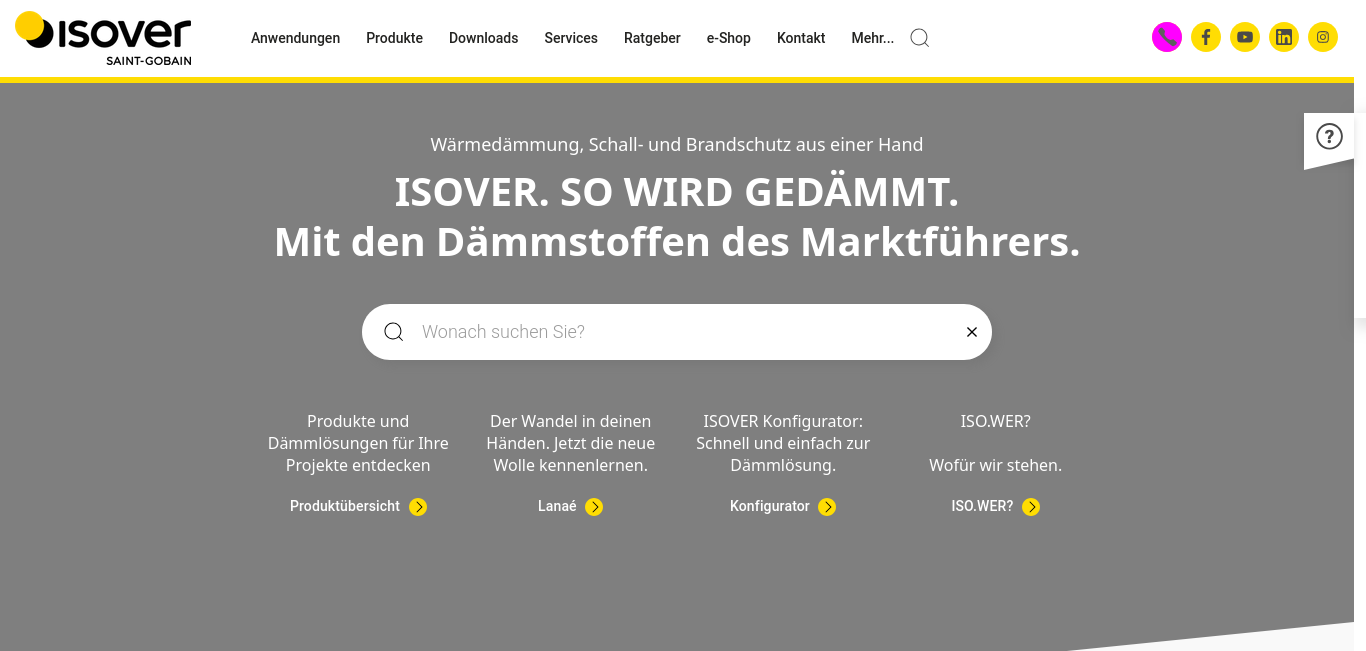Expand the Mehr... menu

click(x=873, y=38)
